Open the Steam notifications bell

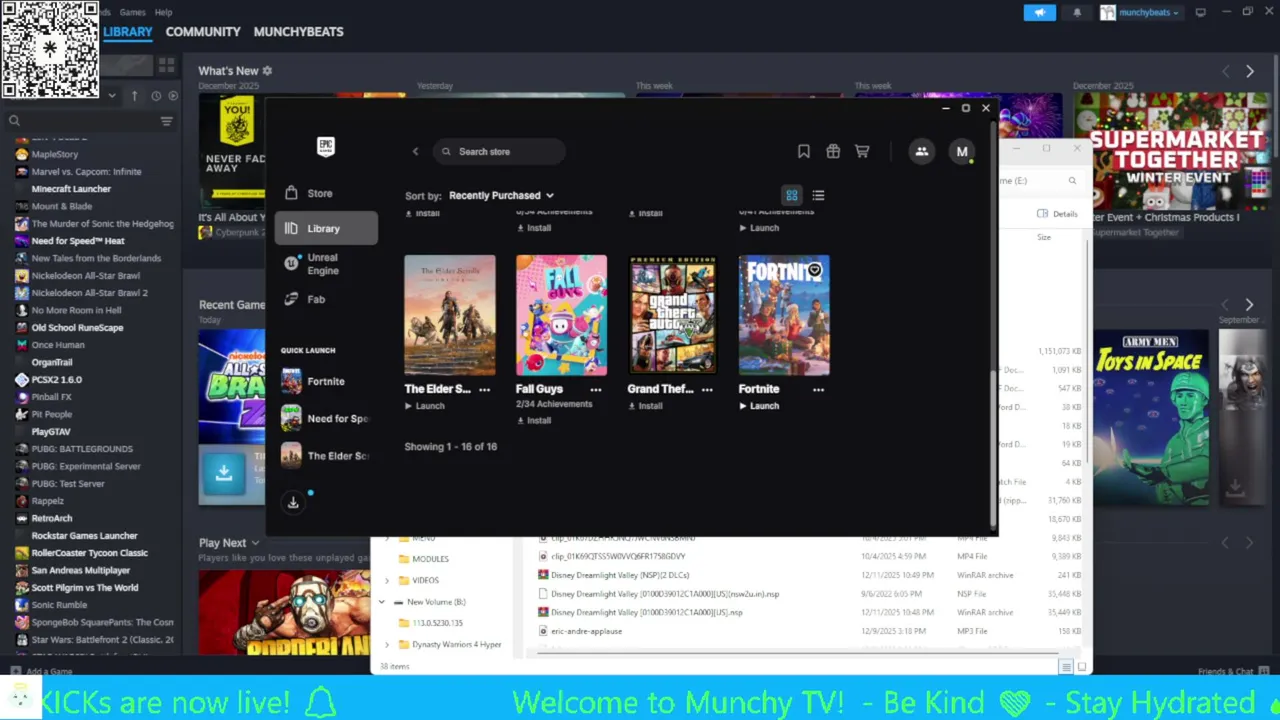click(1077, 12)
